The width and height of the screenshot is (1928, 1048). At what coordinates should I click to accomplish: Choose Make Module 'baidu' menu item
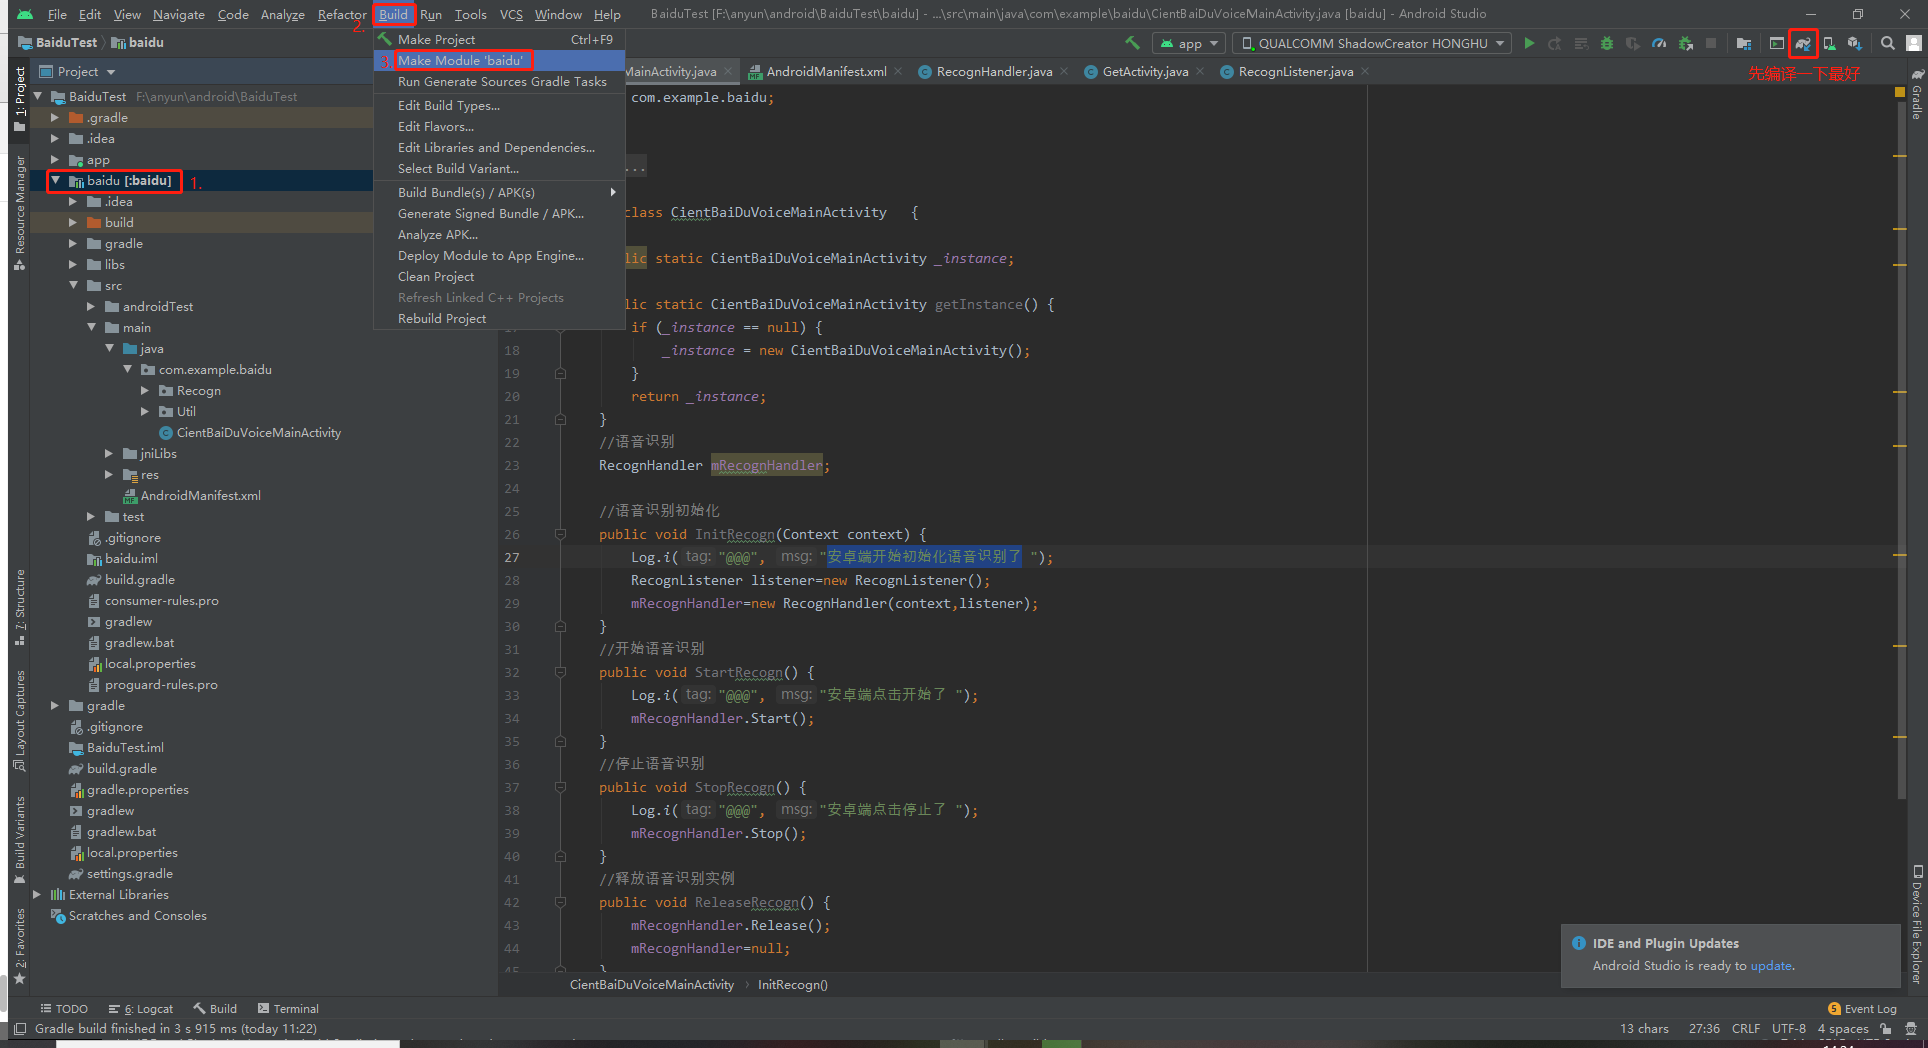click(x=499, y=61)
